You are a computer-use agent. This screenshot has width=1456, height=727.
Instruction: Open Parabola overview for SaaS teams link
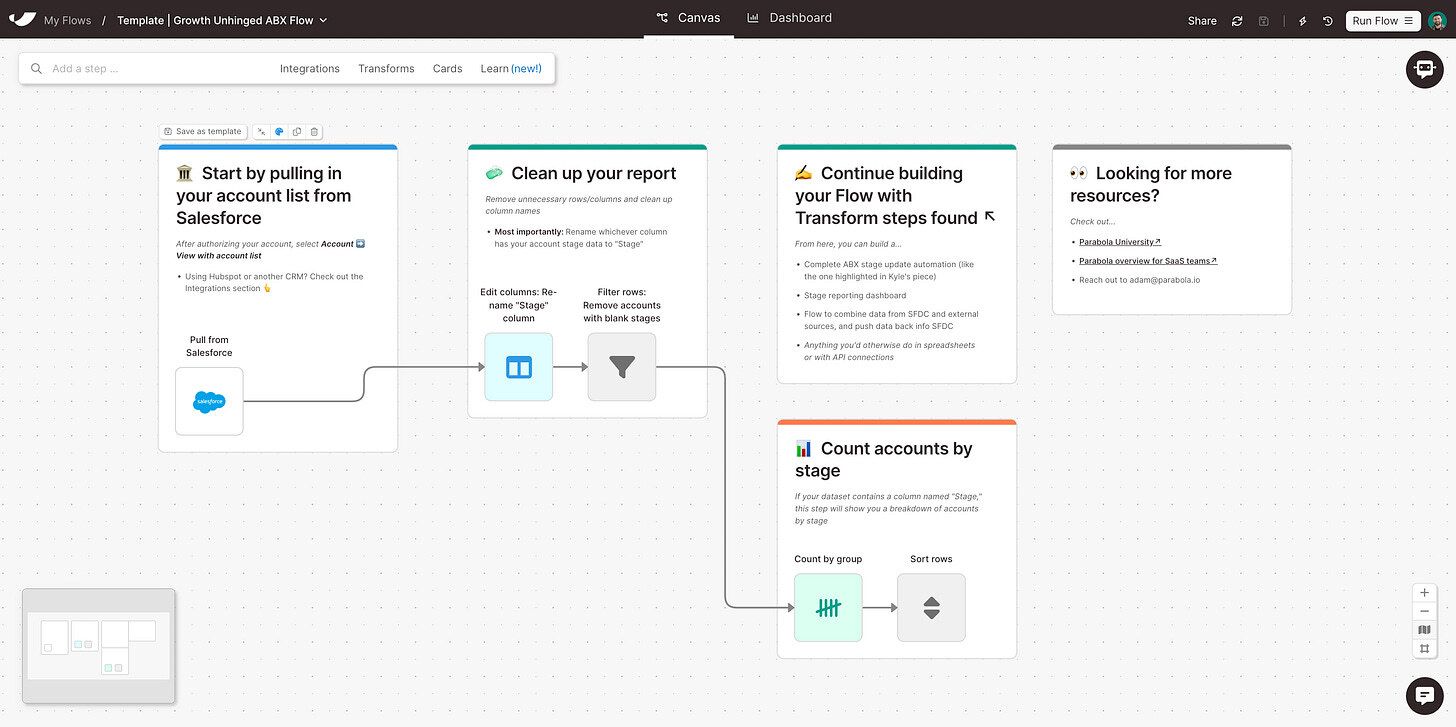[x=1148, y=261]
